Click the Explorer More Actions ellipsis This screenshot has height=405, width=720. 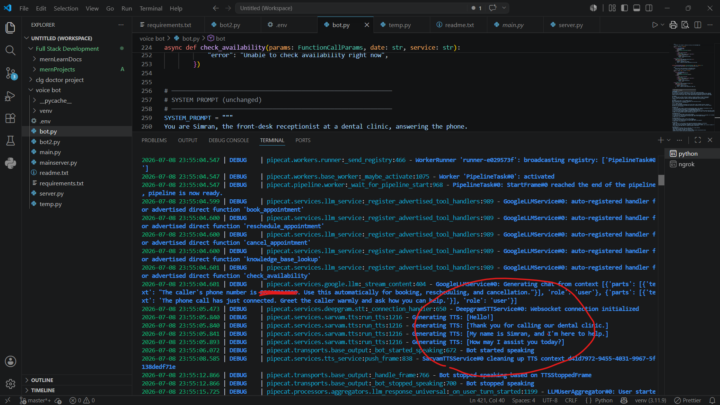click(121, 25)
